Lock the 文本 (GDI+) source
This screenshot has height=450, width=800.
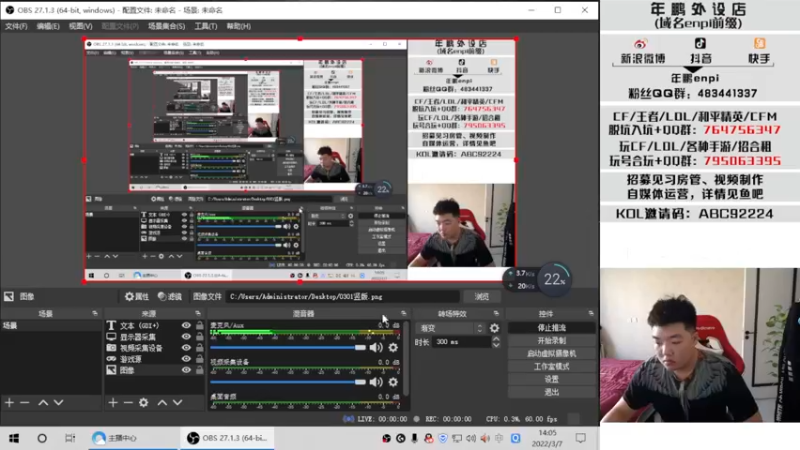coord(199,326)
